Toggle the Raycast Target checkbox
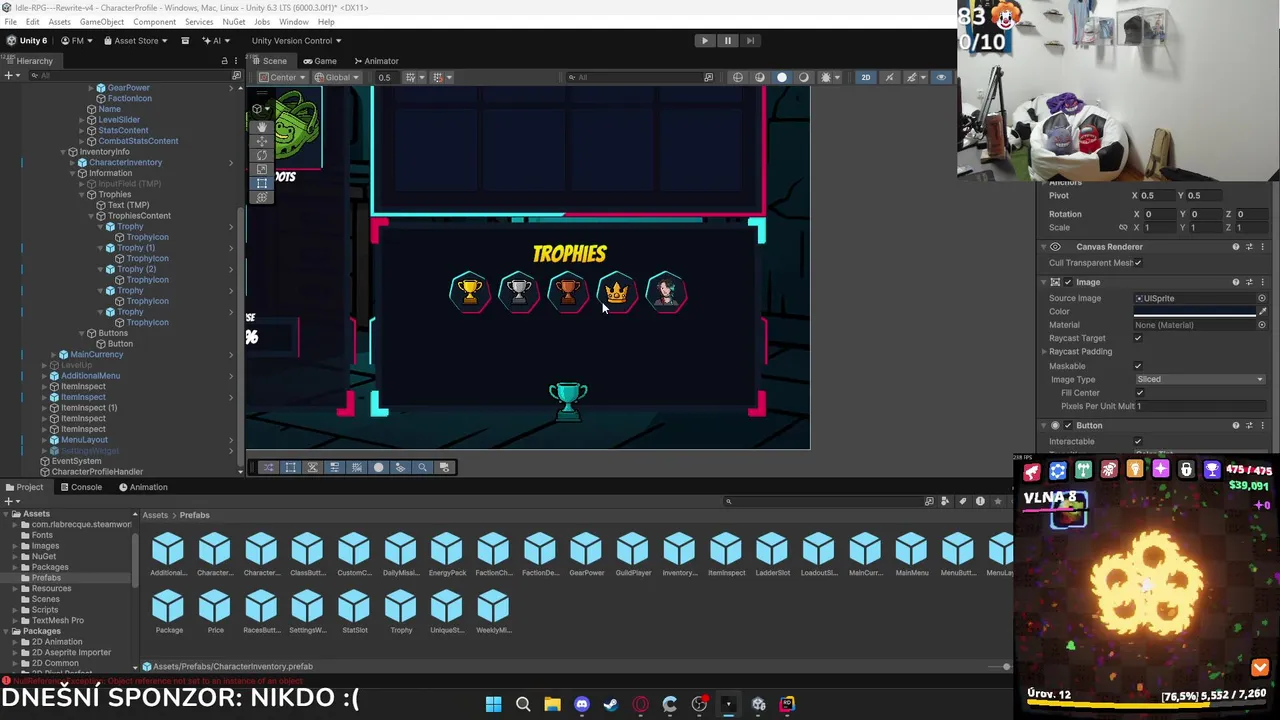This screenshot has width=1280, height=720. click(x=1138, y=338)
